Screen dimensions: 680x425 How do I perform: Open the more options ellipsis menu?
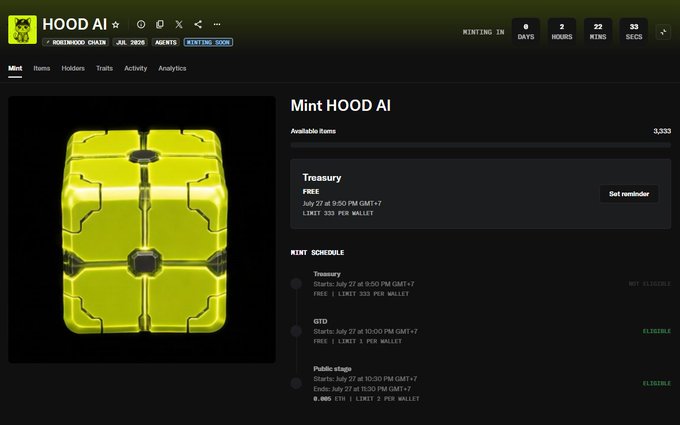coord(217,24)
